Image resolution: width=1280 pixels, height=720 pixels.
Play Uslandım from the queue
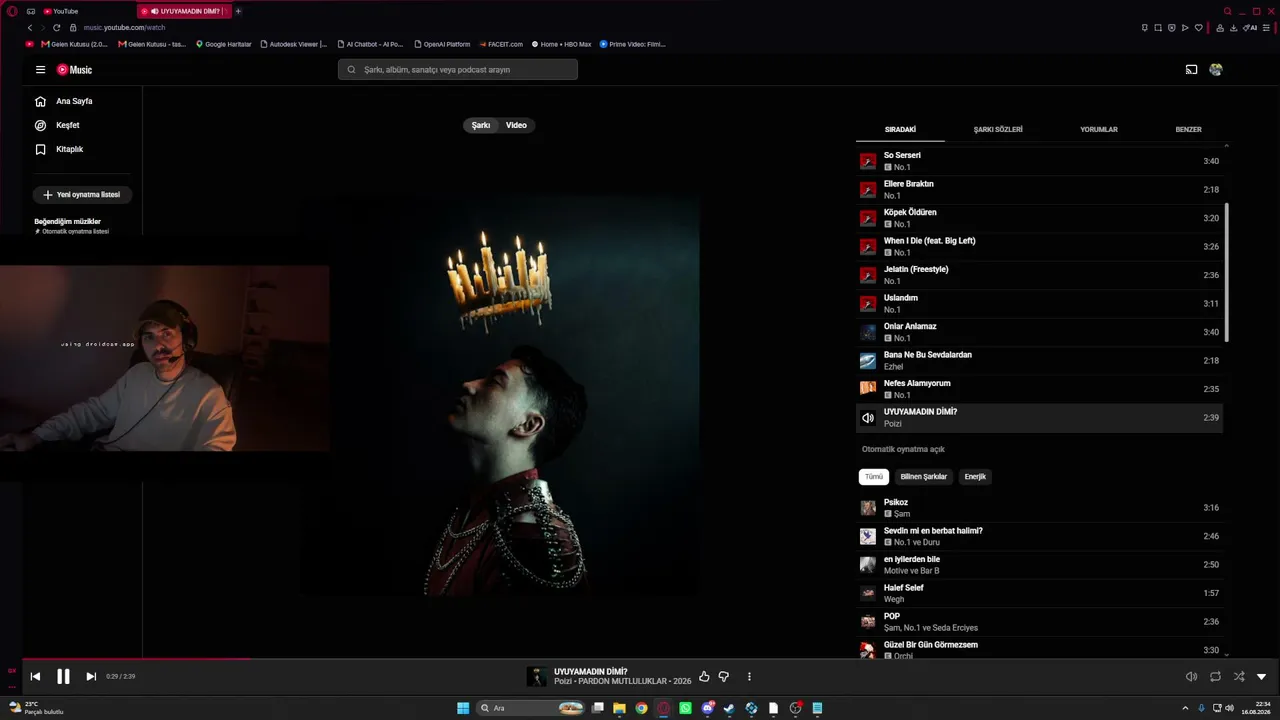click(x=1039, y=303)
